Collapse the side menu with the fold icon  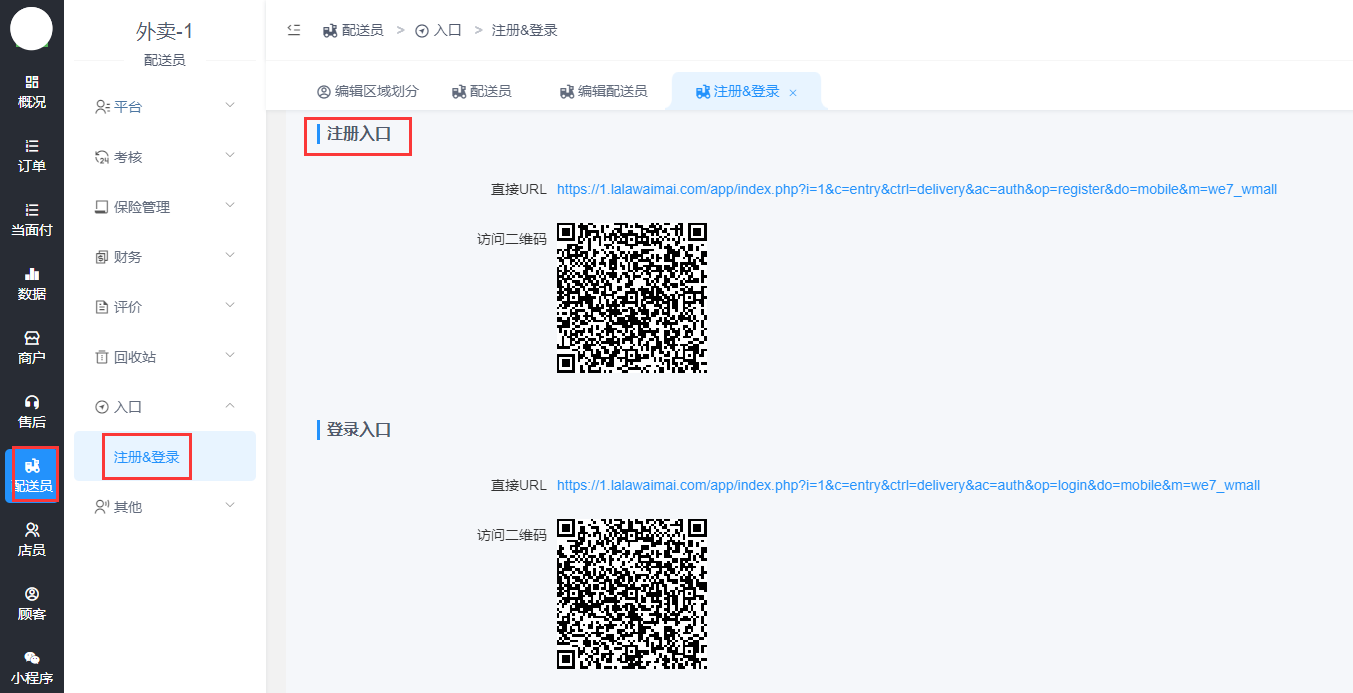coord(294,30)
